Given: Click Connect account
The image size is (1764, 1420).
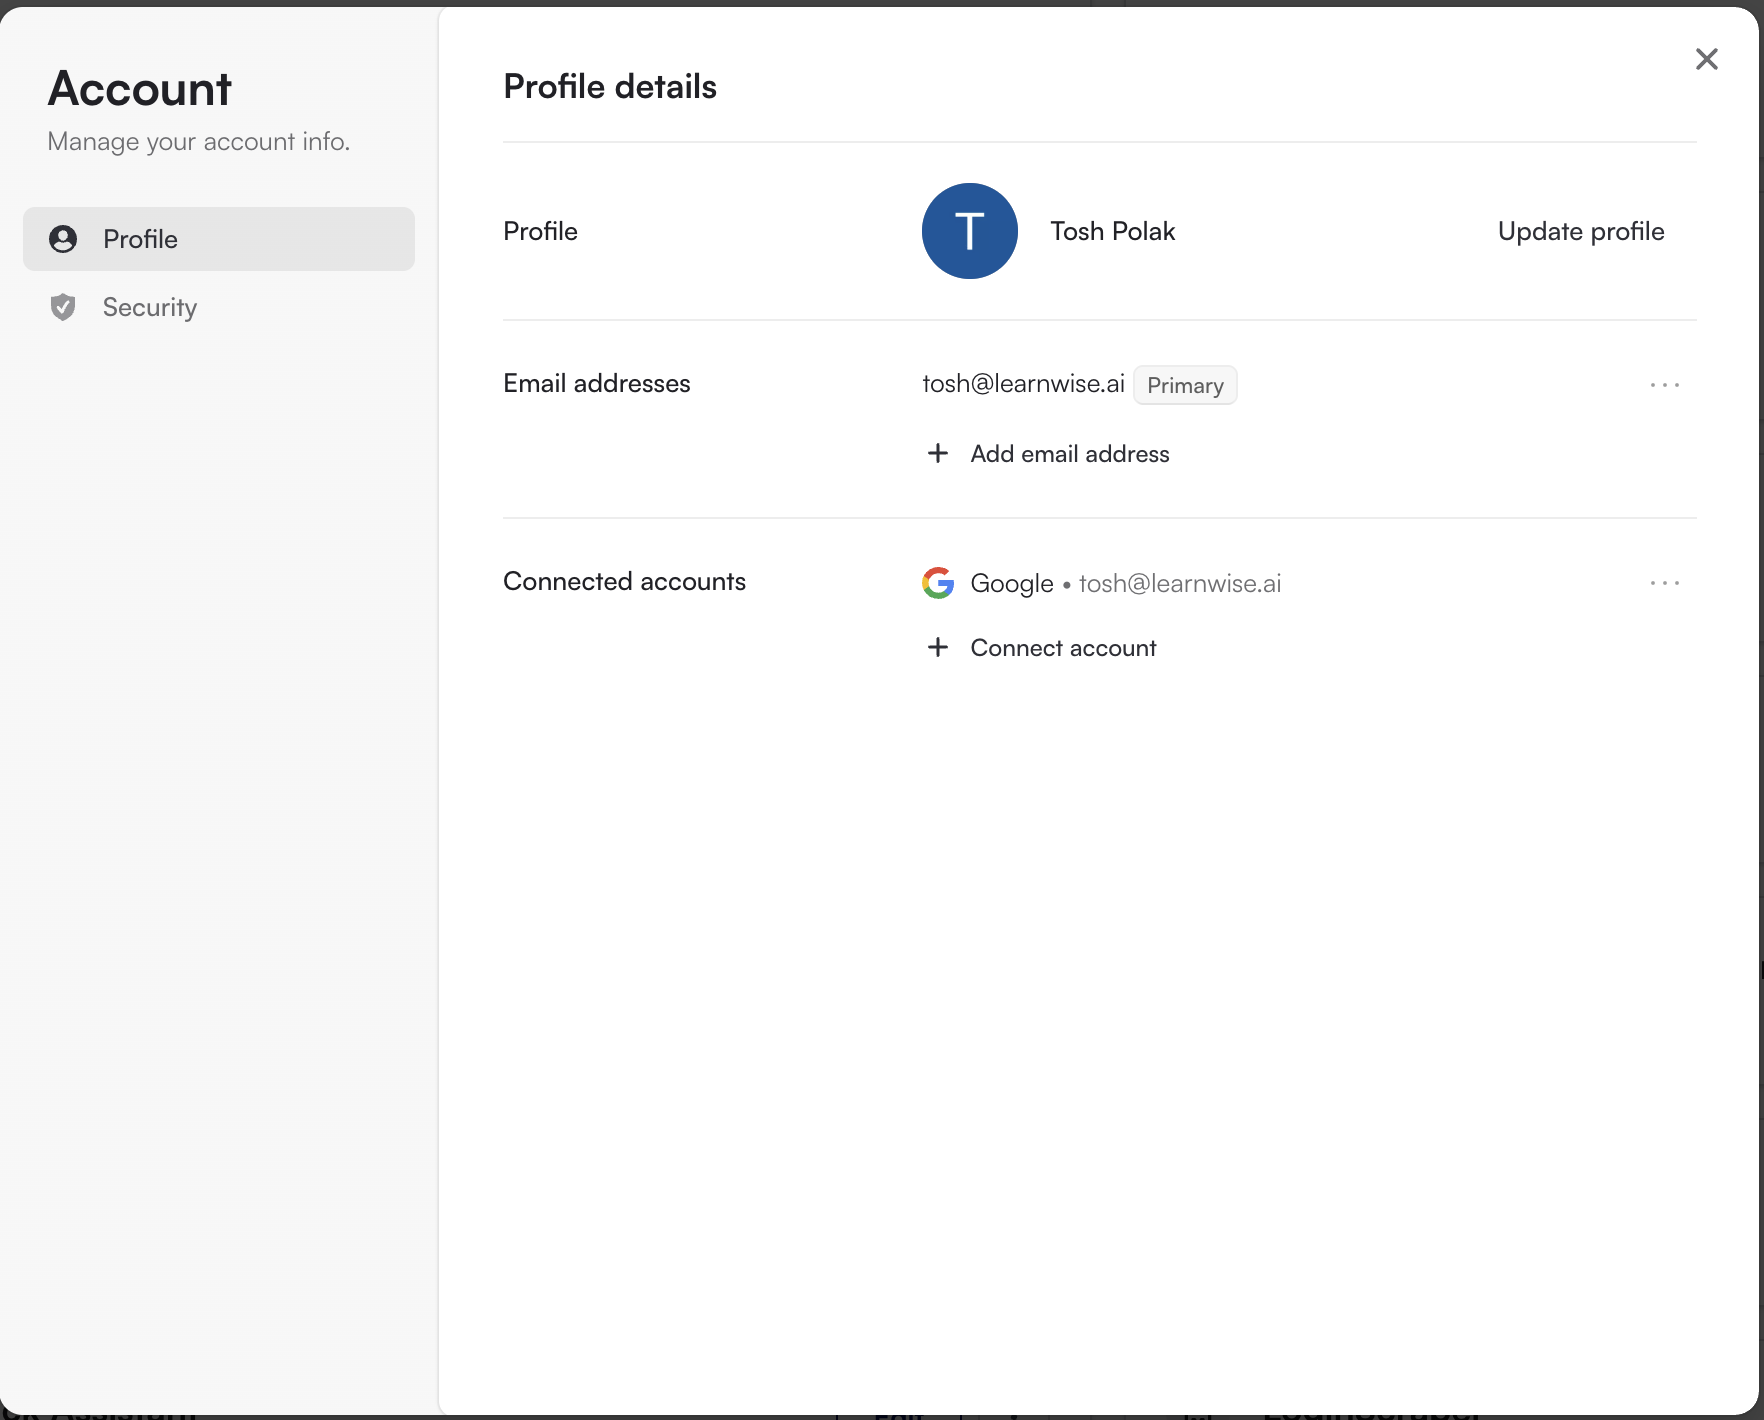Looking at the screenshot, I should pos(1063,648).
